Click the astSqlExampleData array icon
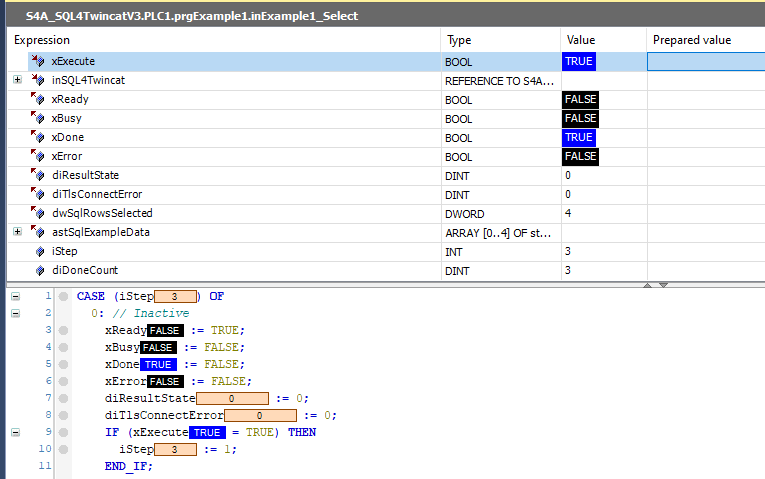 38,232
